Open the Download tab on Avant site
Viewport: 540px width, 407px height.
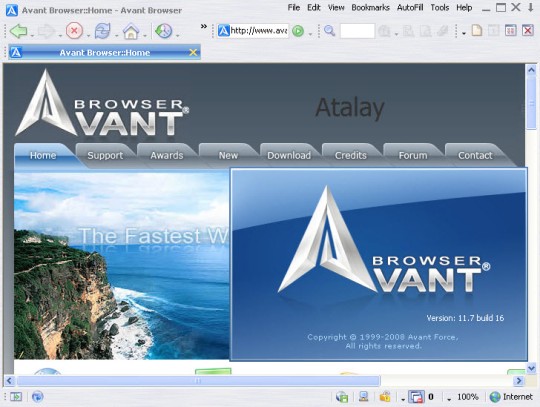point(289,156)
